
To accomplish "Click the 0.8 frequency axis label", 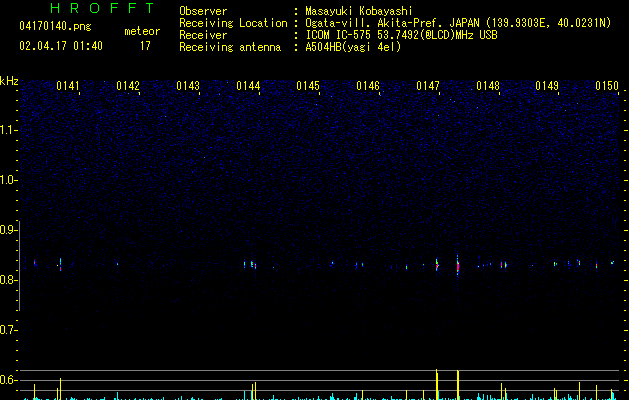I will [8, 280].
